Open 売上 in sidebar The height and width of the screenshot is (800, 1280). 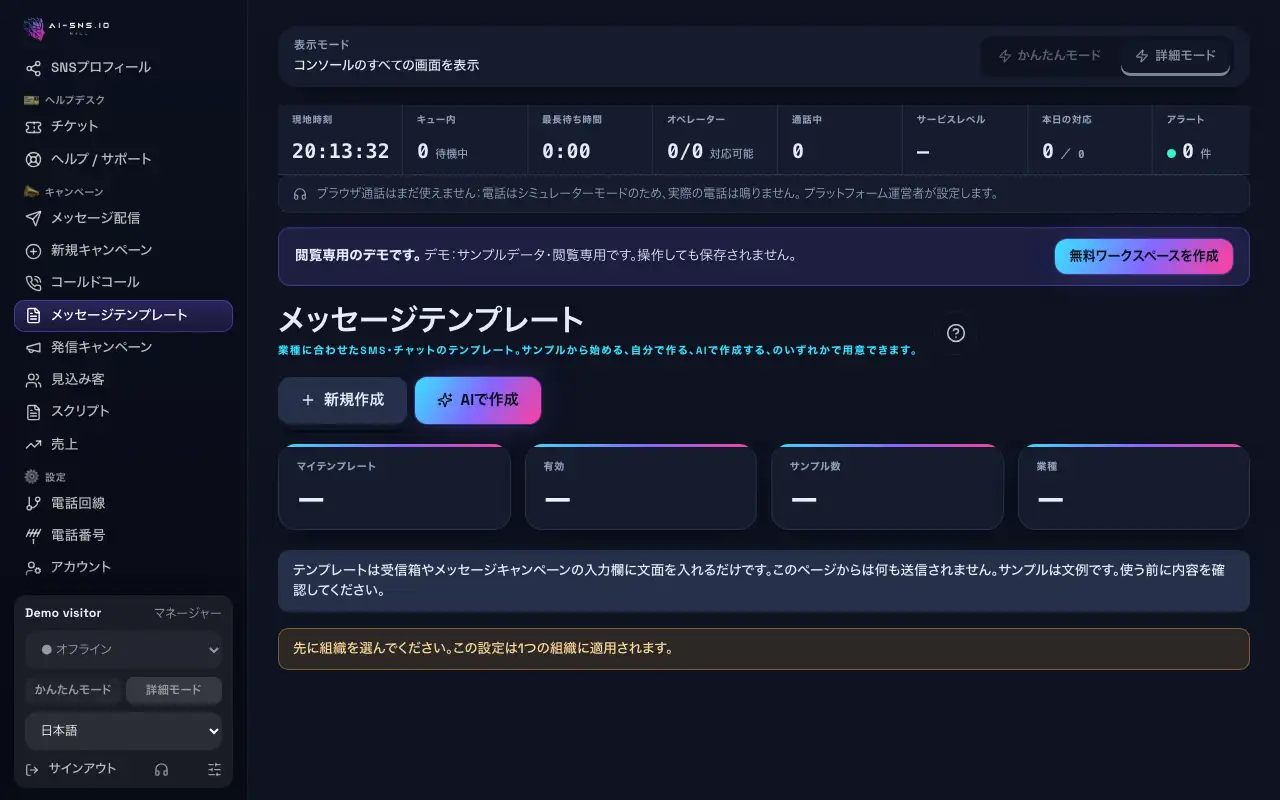pyautogui.click(x=123, y=444)
